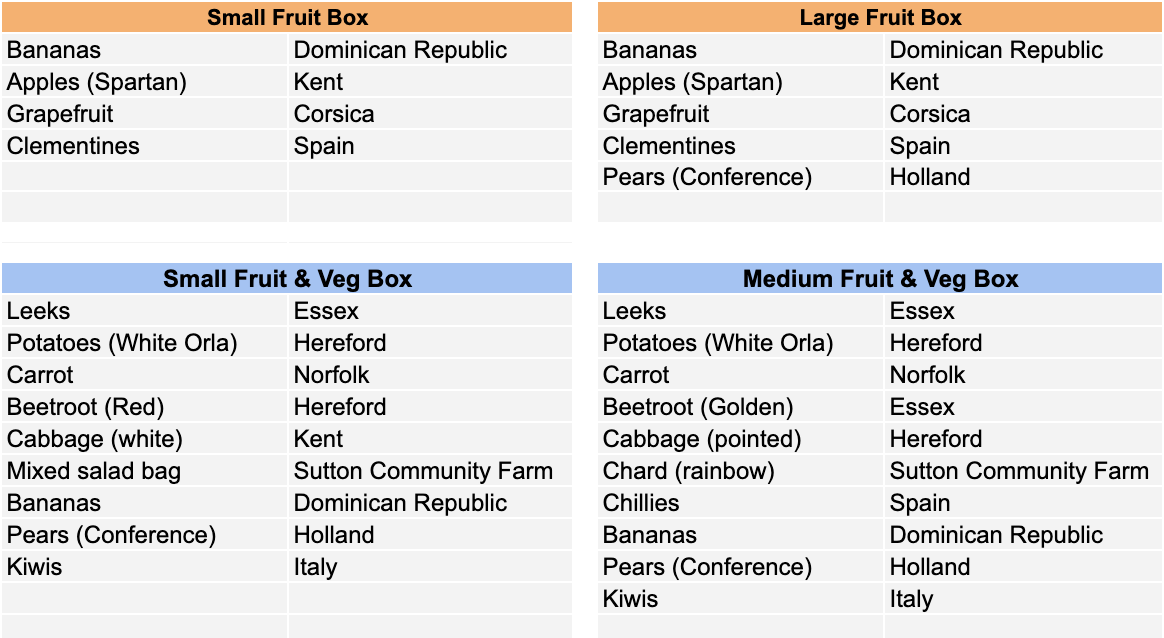This screenshot has width=1164, height=638.
Task: Select the Cabbage (pointed) cell
Action: pyautogui.click(x=740, y=439)
